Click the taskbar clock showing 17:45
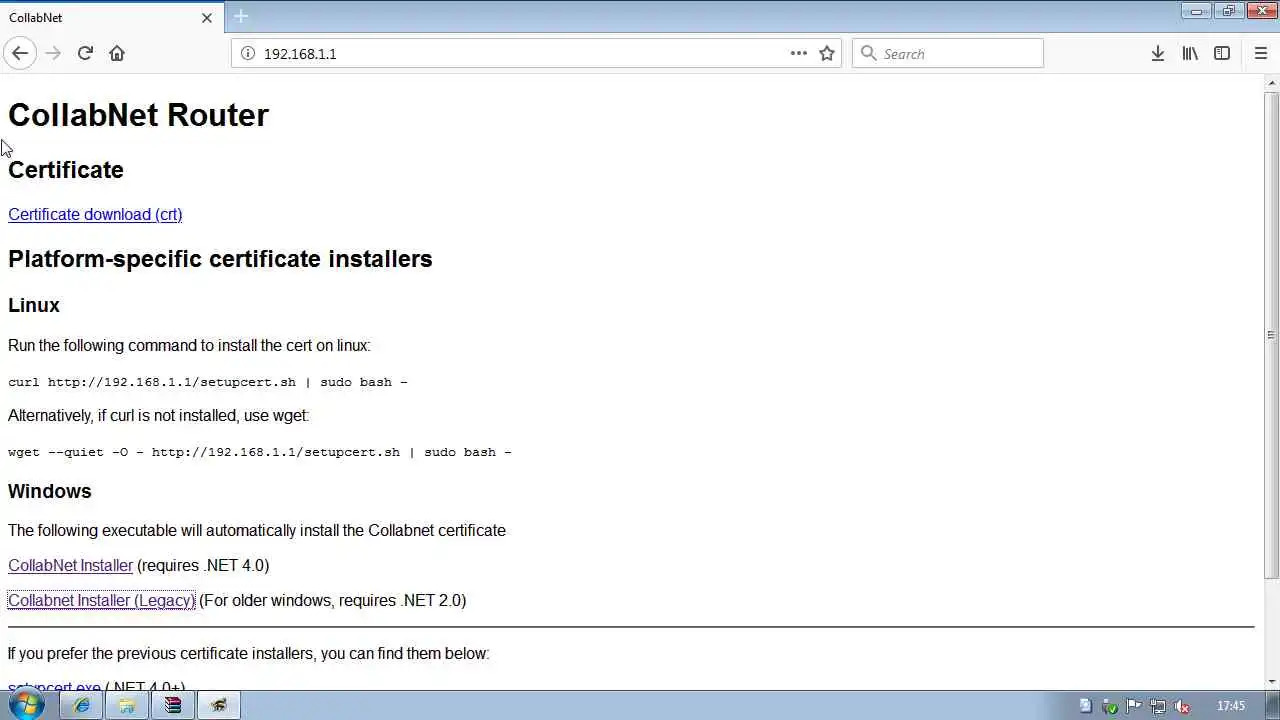The width and height of the screenshot is (1280, 720). (x=1231, y=706)
